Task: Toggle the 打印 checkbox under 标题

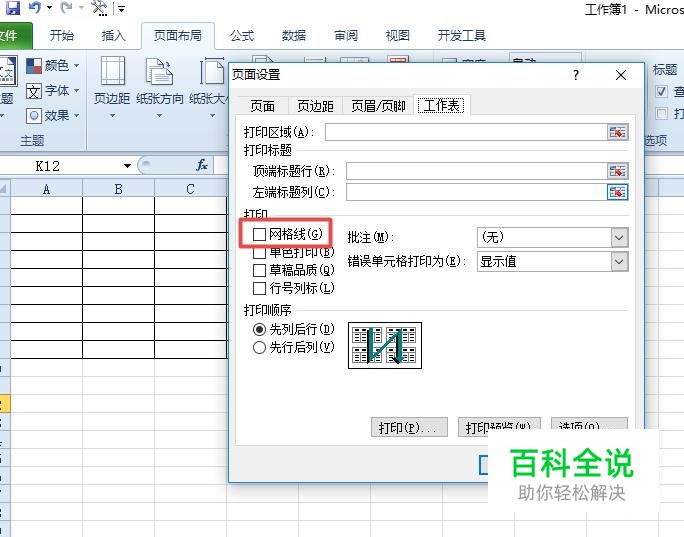Action: (661, 113)
